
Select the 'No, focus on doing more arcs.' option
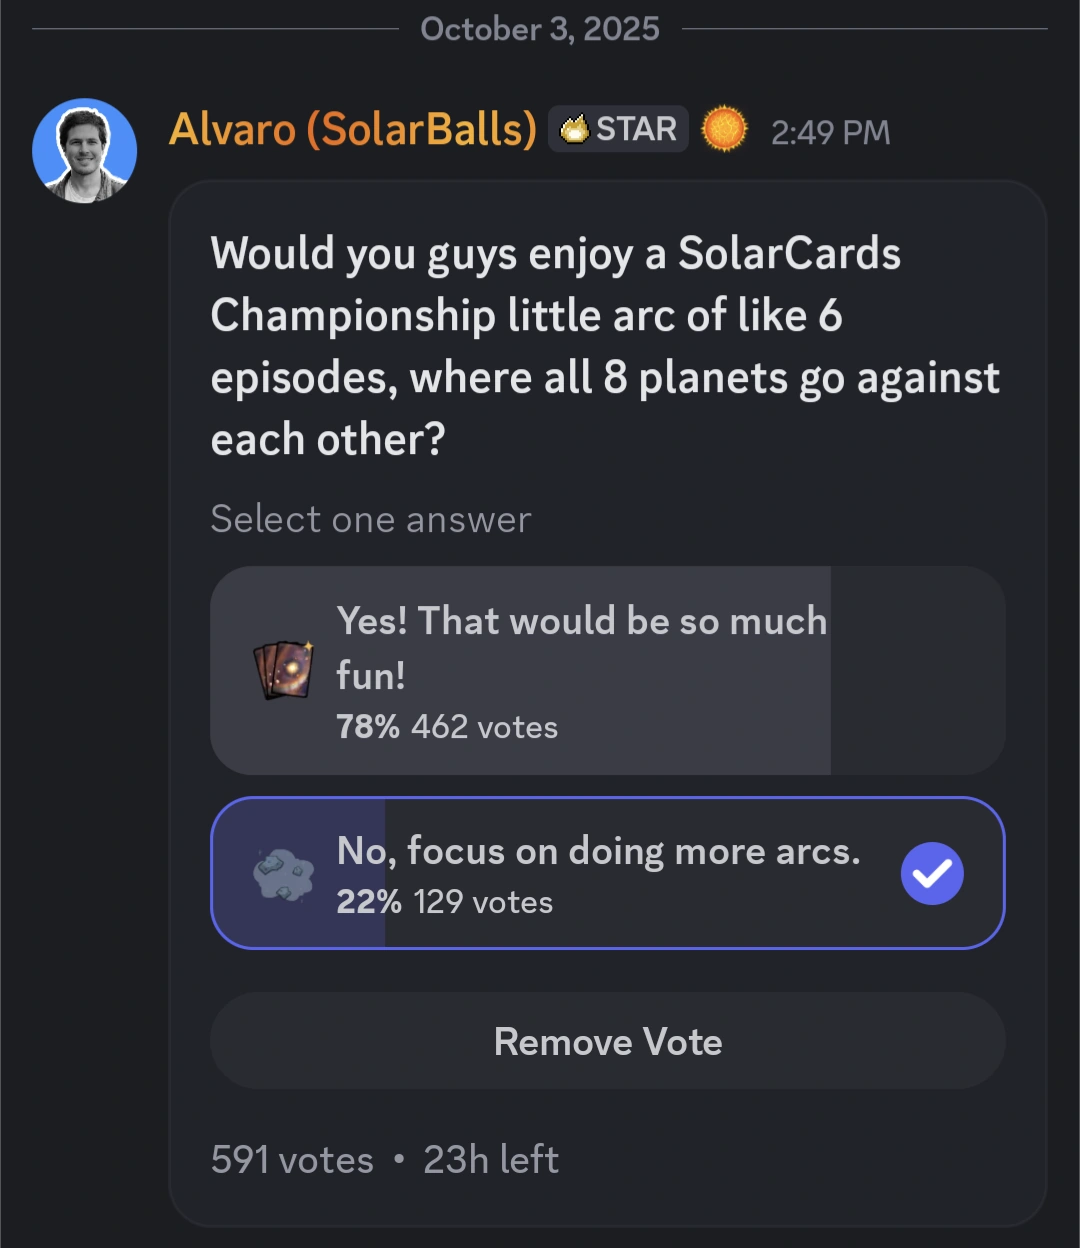point(607,873)
